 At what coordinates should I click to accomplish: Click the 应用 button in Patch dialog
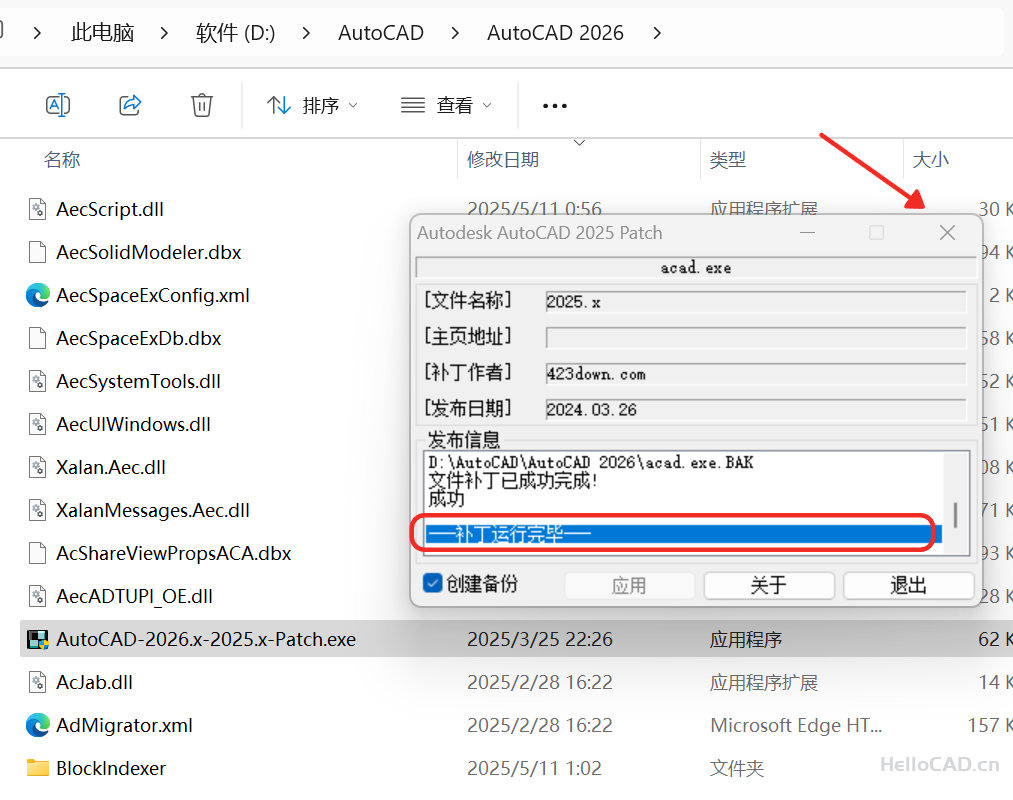(x=629, y=585)
